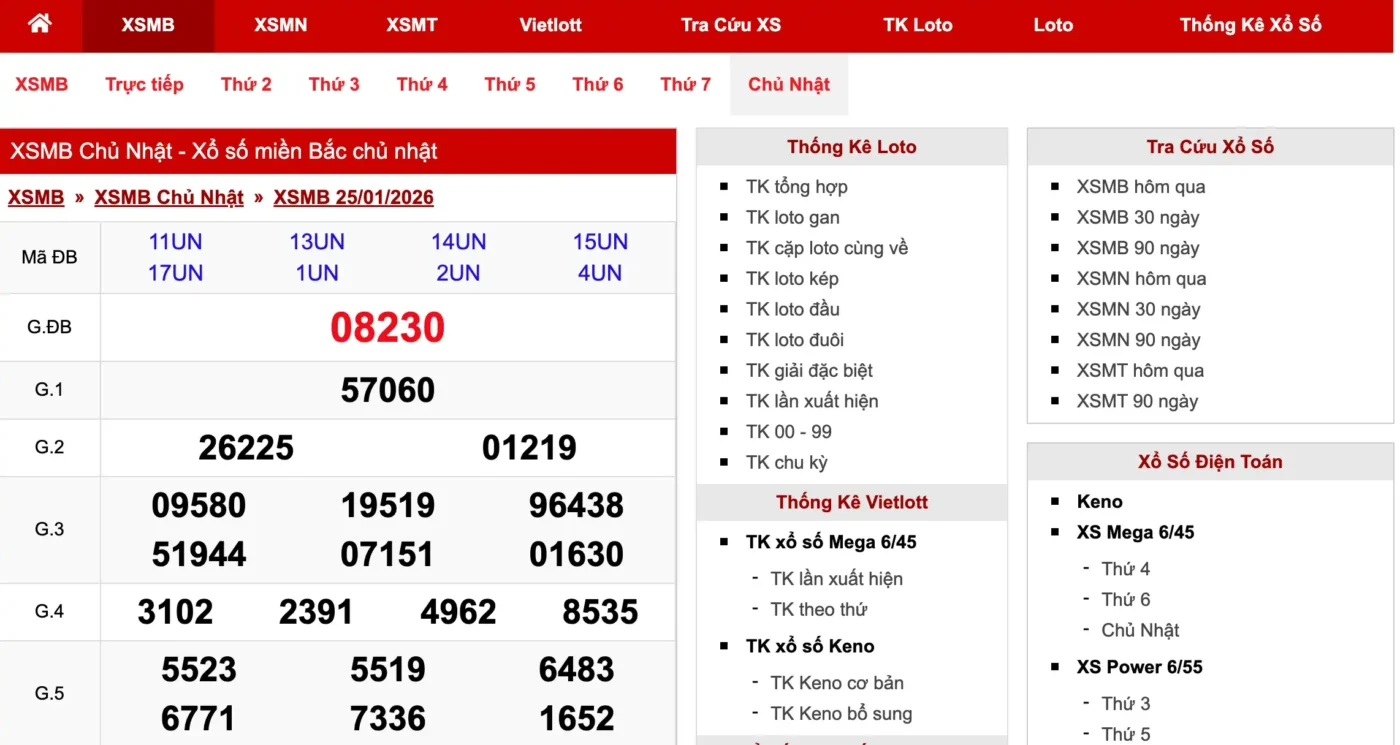Screen dimensions: 1400x745
Task: Switch to the Thứ 2 tab
Action: (x=246, y=85)
